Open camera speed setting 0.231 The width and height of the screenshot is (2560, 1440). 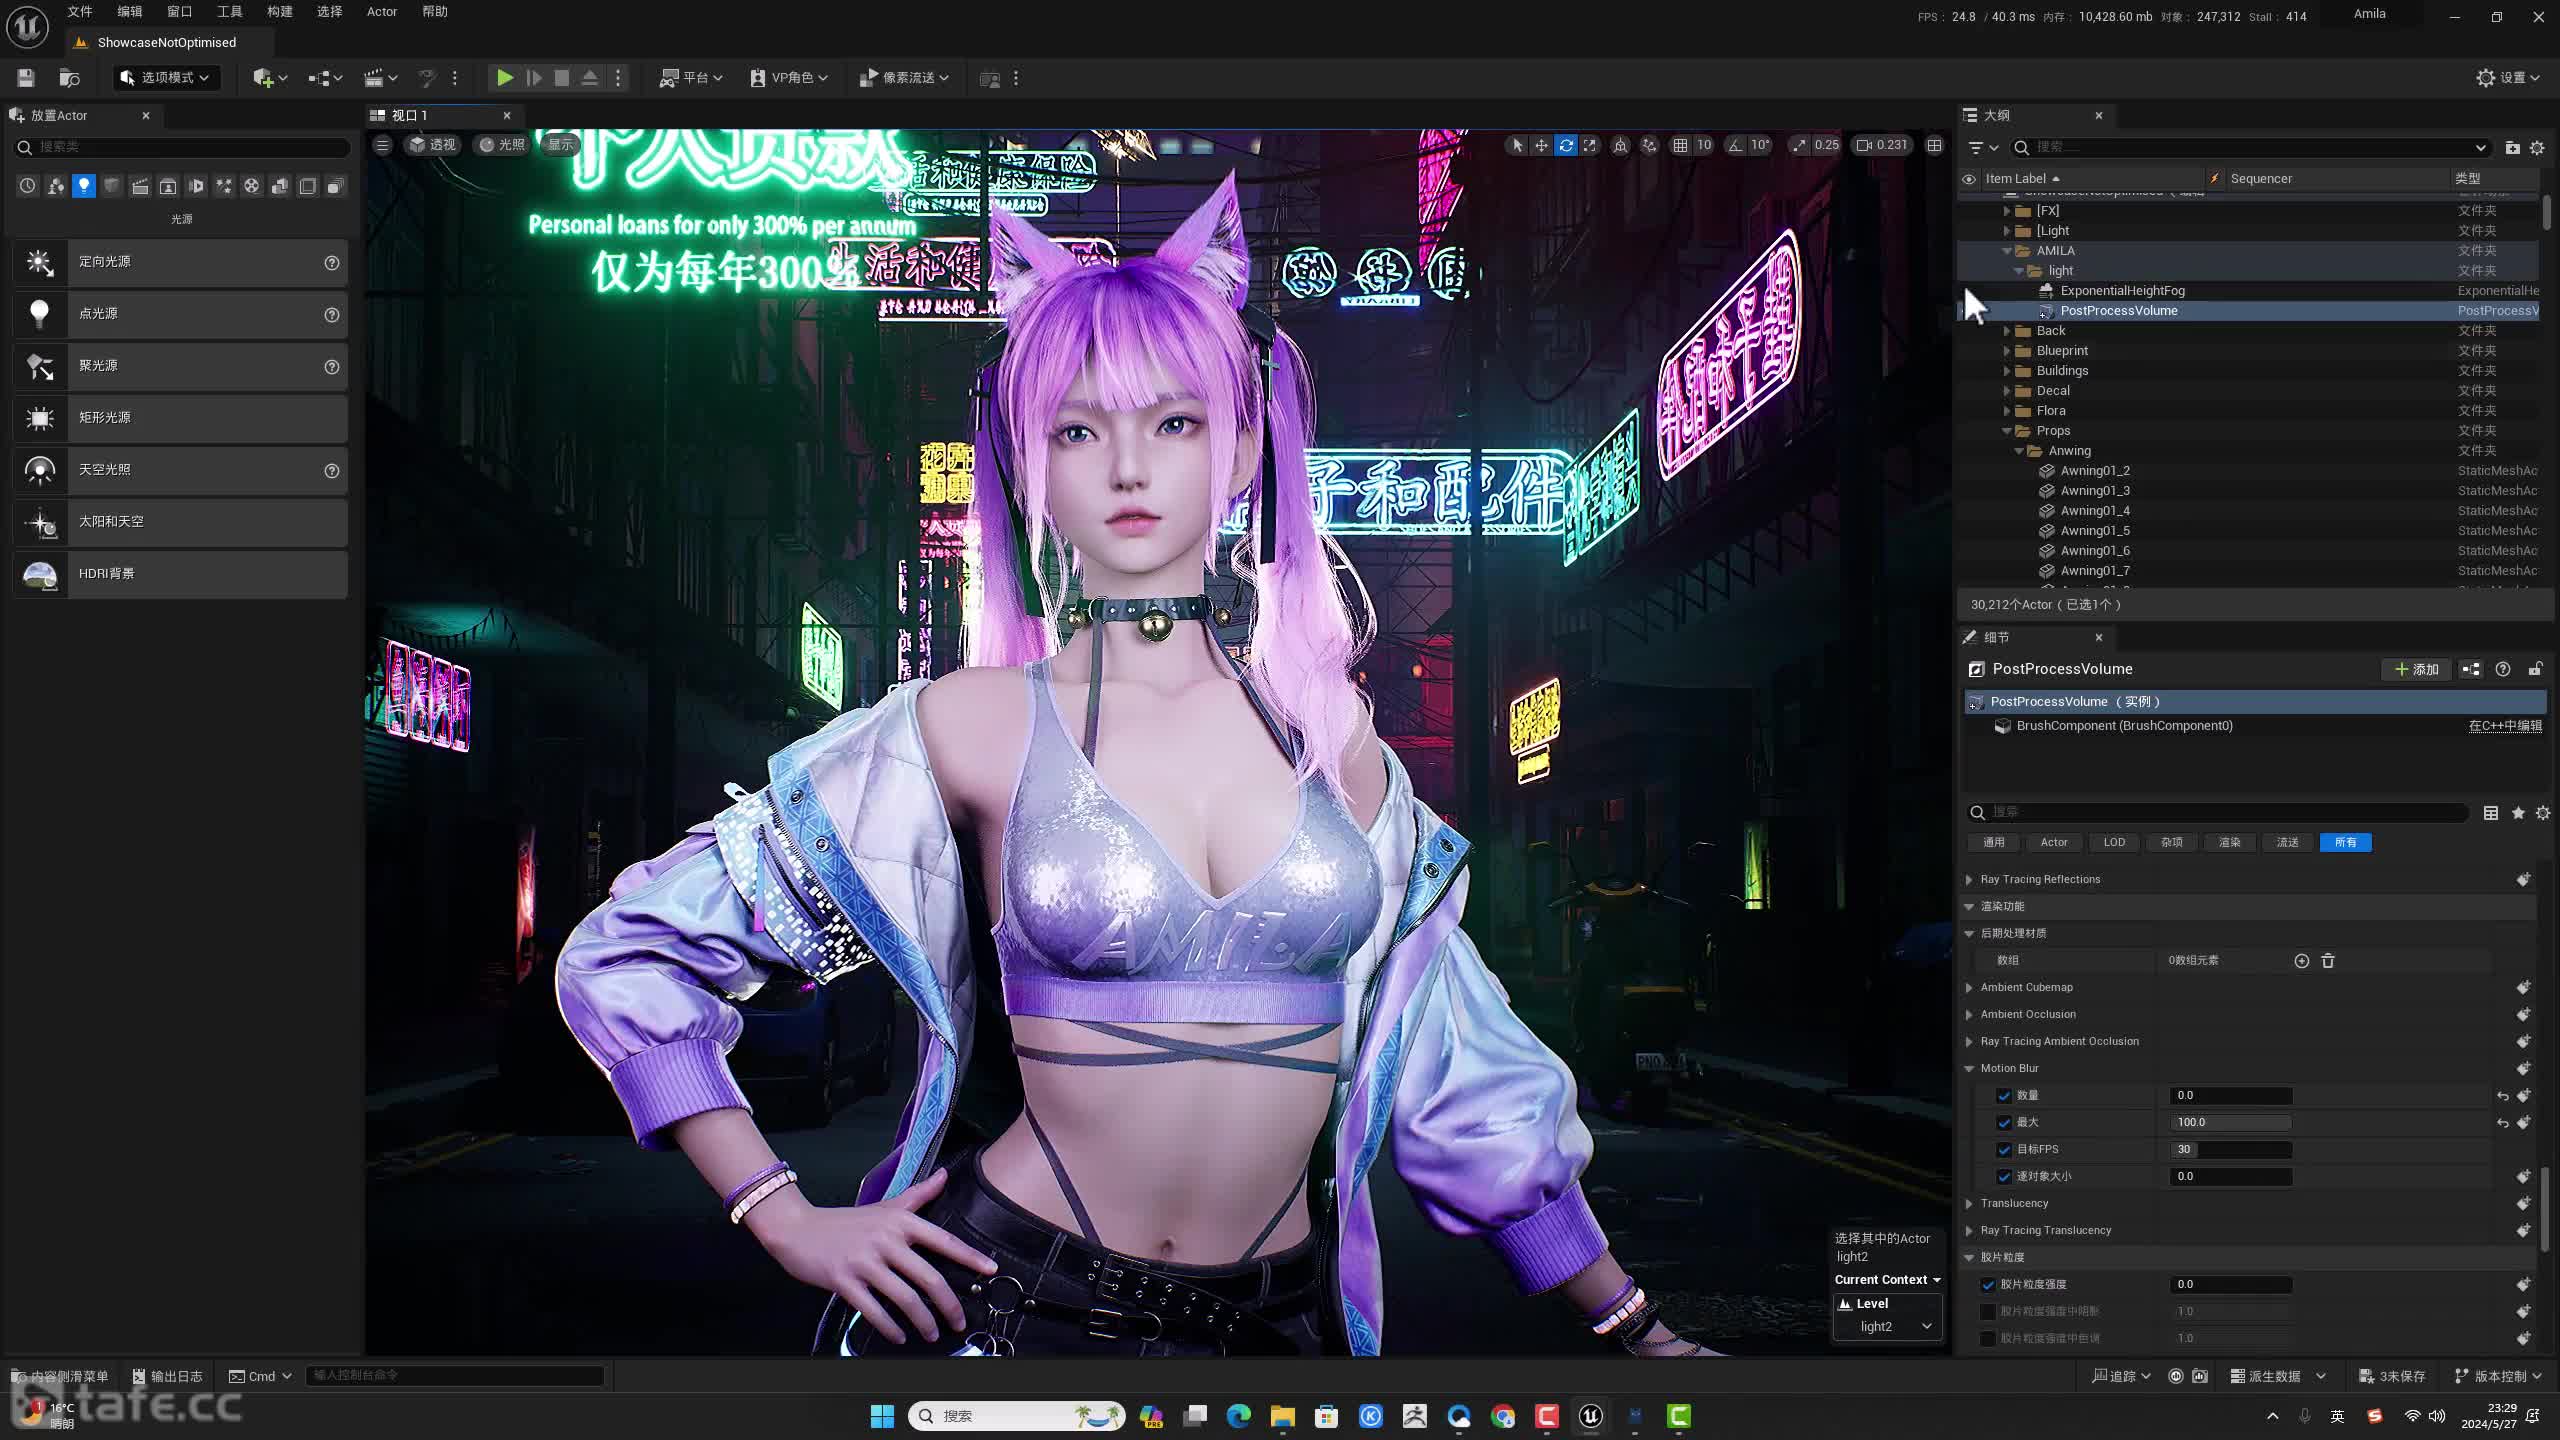coord(1882,146)
